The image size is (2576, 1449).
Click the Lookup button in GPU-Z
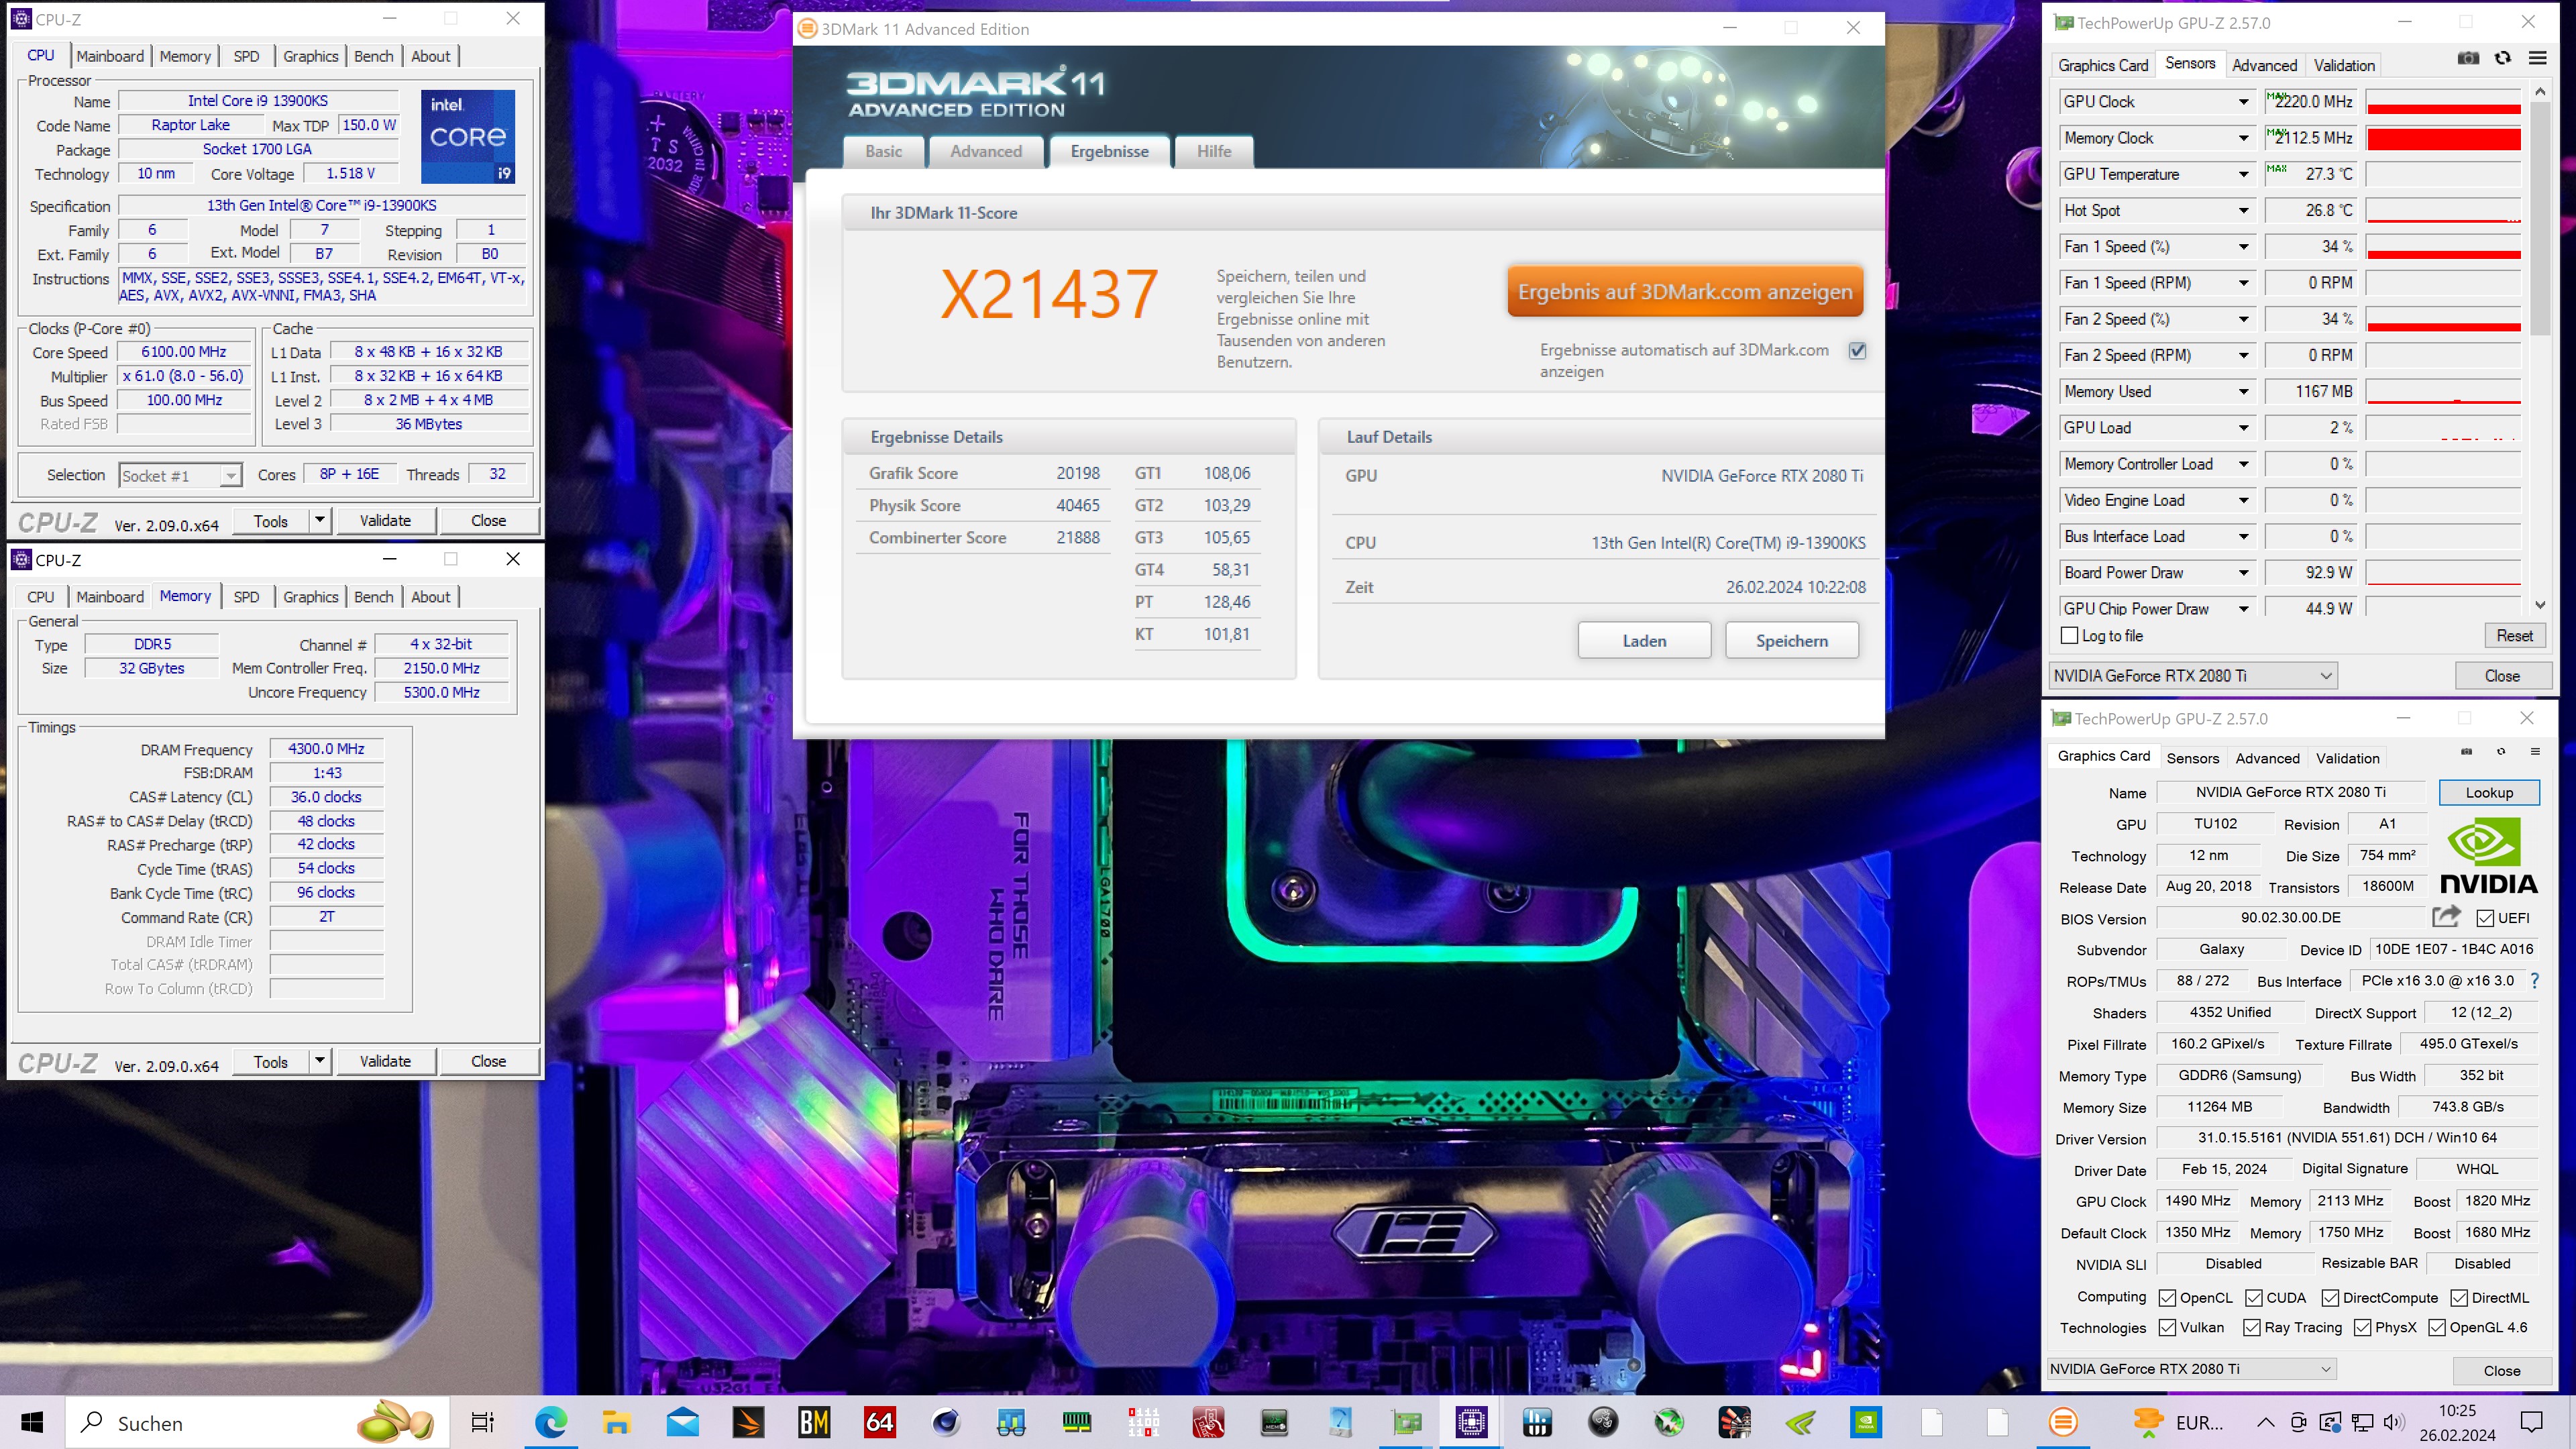pos(2489,792)
